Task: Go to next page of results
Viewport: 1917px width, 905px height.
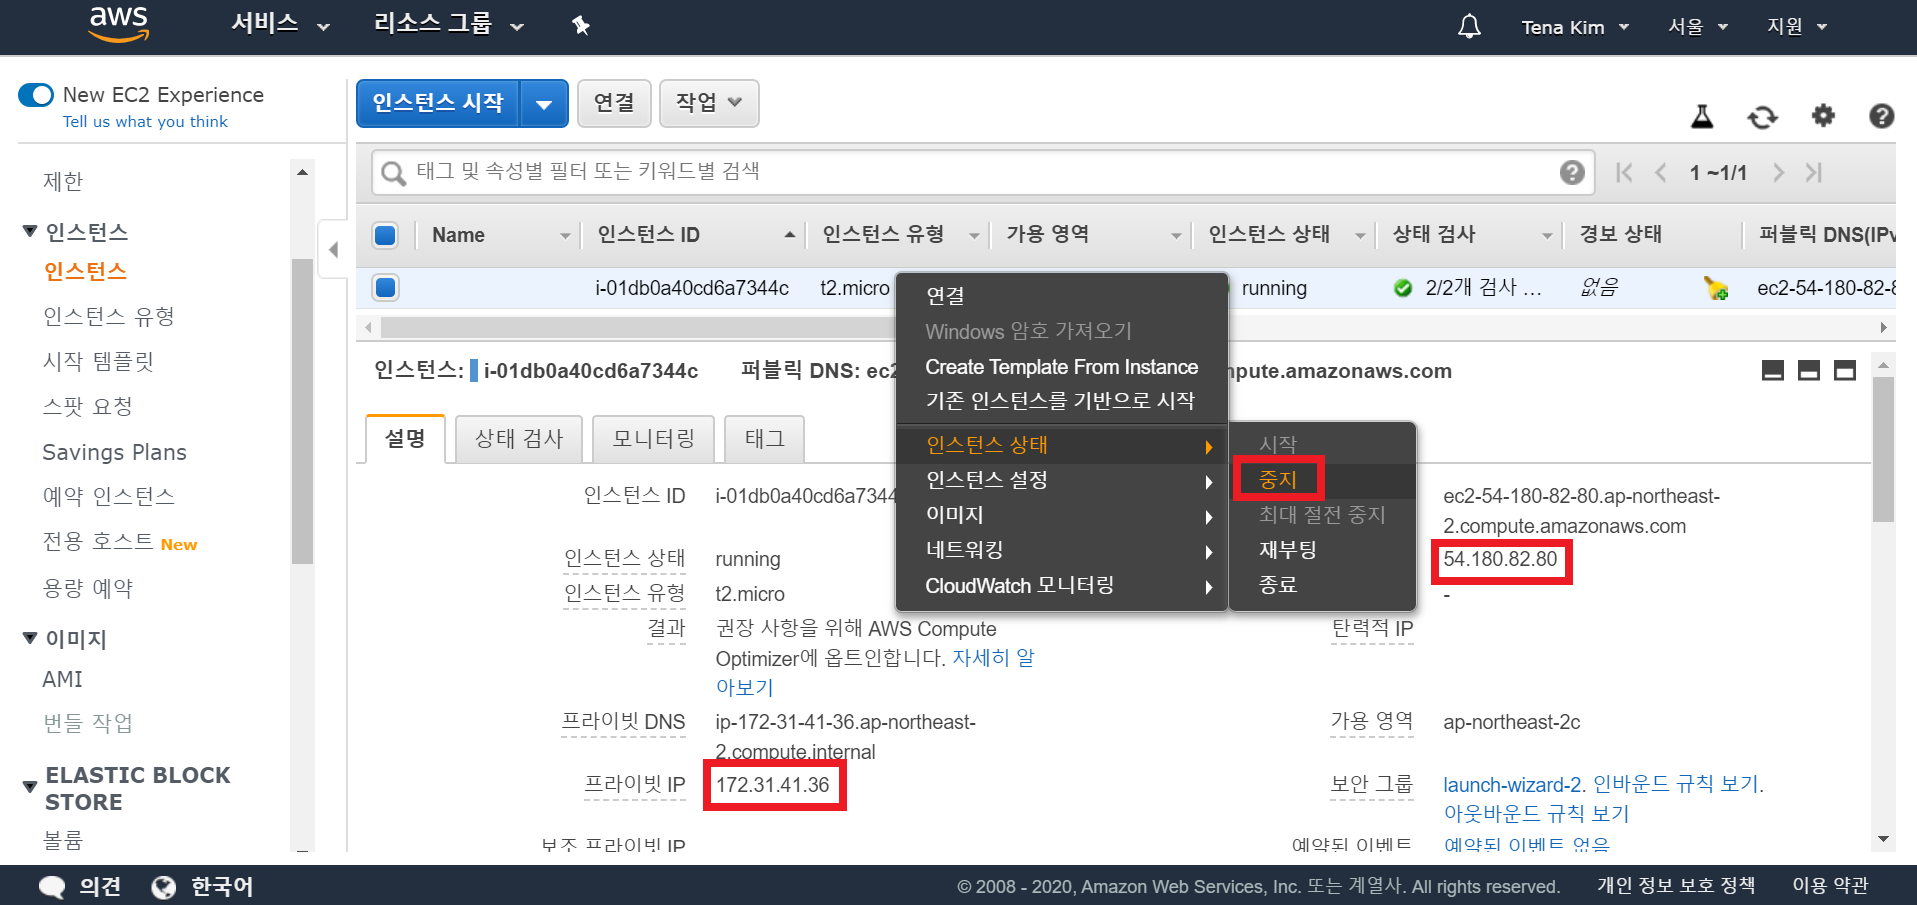Action: point(1778,173)
